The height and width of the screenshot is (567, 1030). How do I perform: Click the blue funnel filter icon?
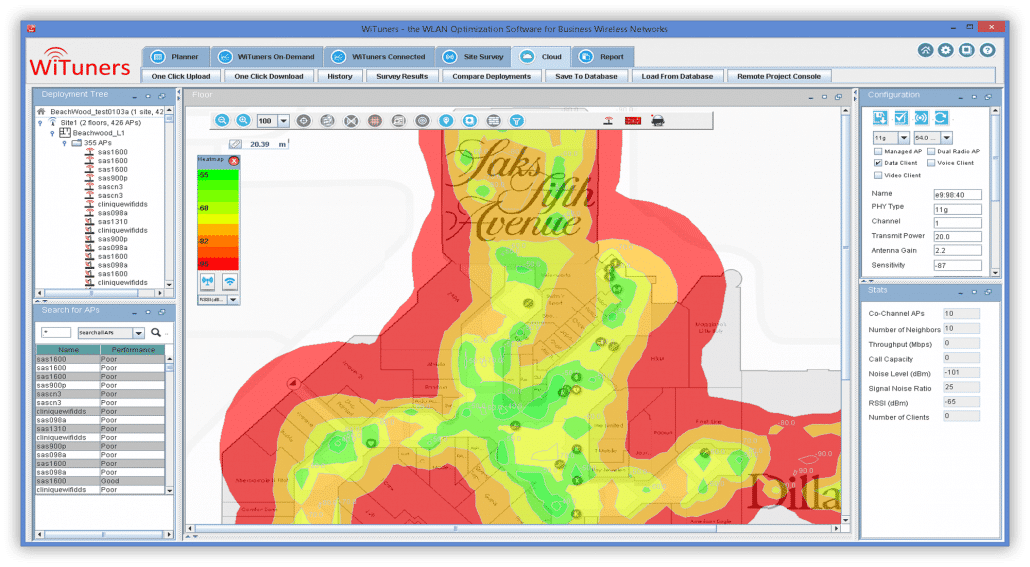[x=517, y=121]
